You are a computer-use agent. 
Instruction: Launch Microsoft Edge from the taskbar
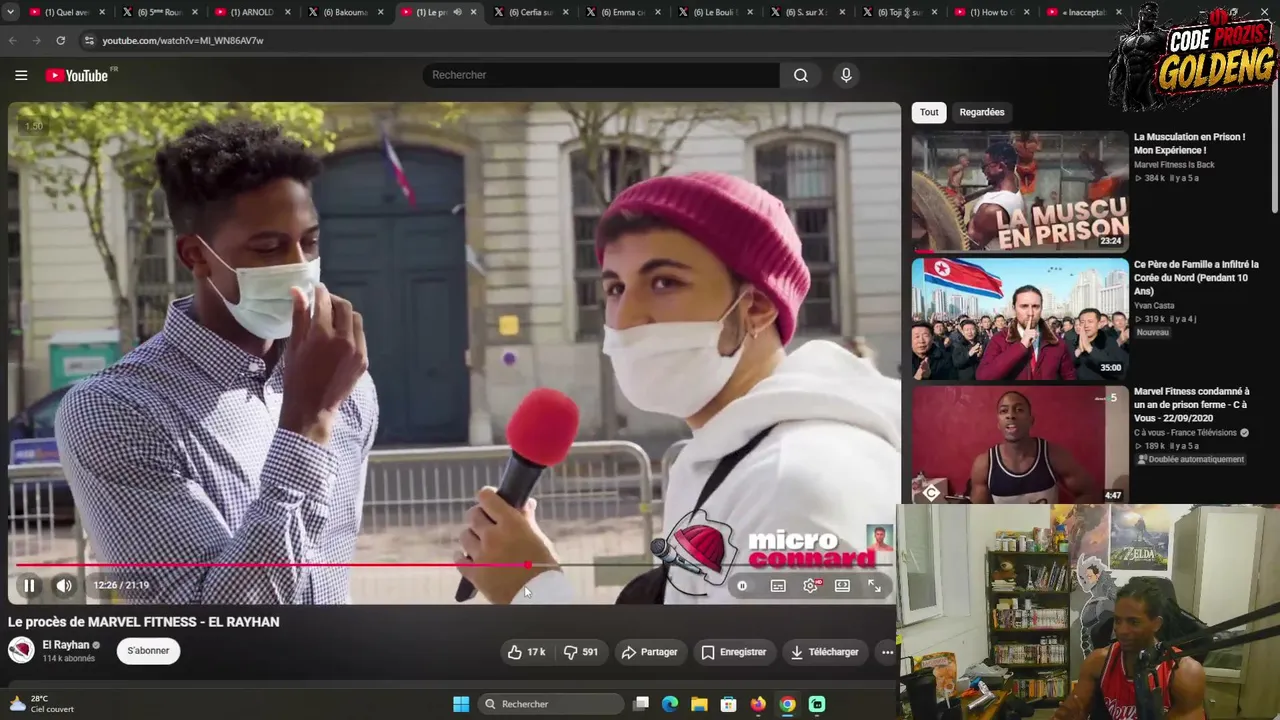pyautogui.click(x=670, y=704)
